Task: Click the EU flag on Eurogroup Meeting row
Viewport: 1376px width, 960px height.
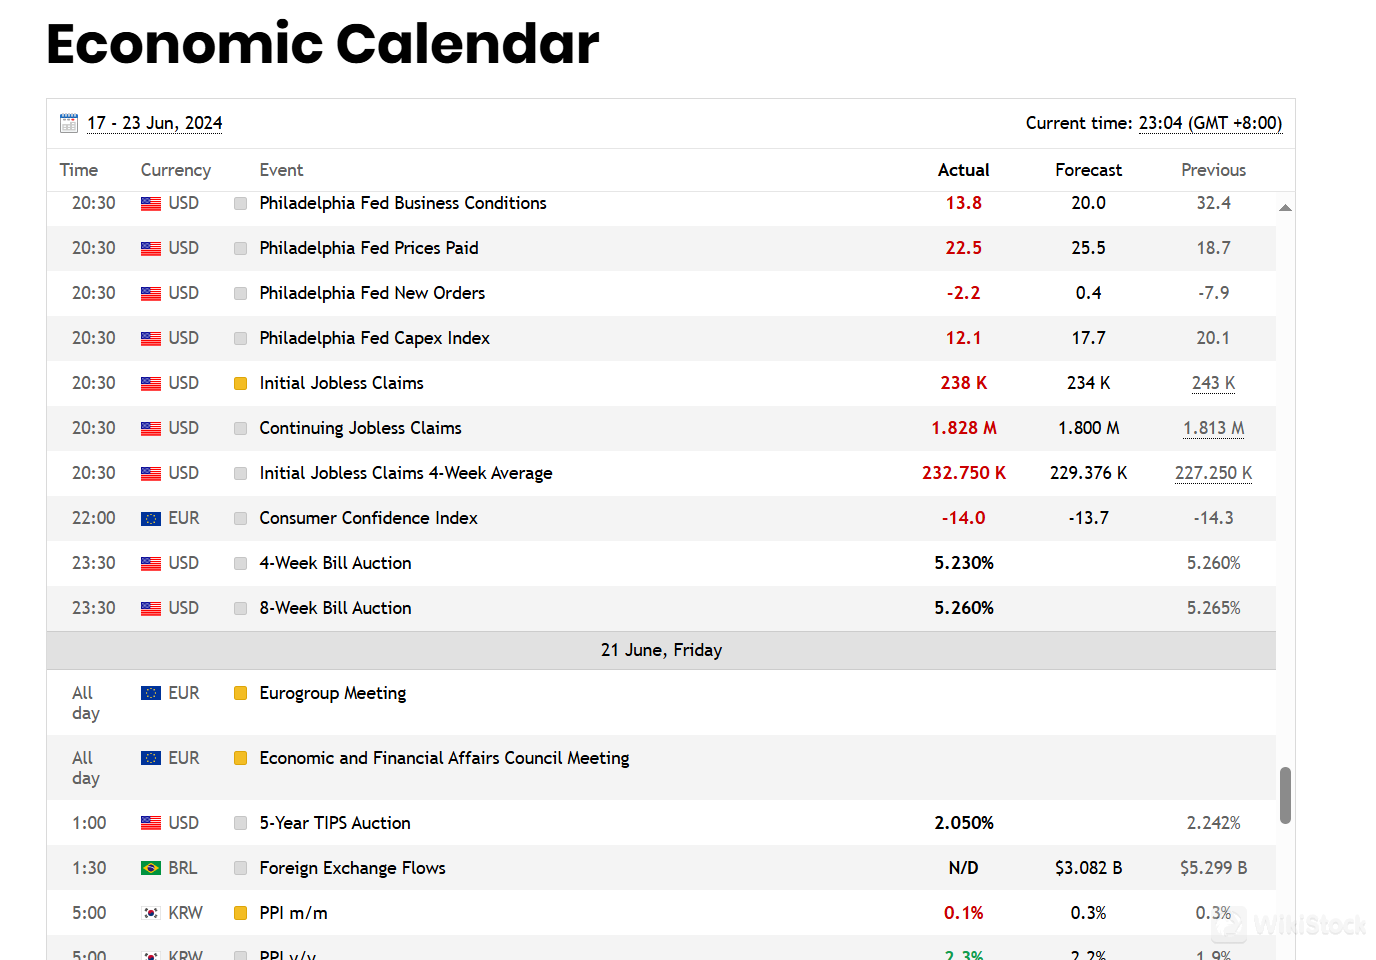Action: tap(151, 692)
